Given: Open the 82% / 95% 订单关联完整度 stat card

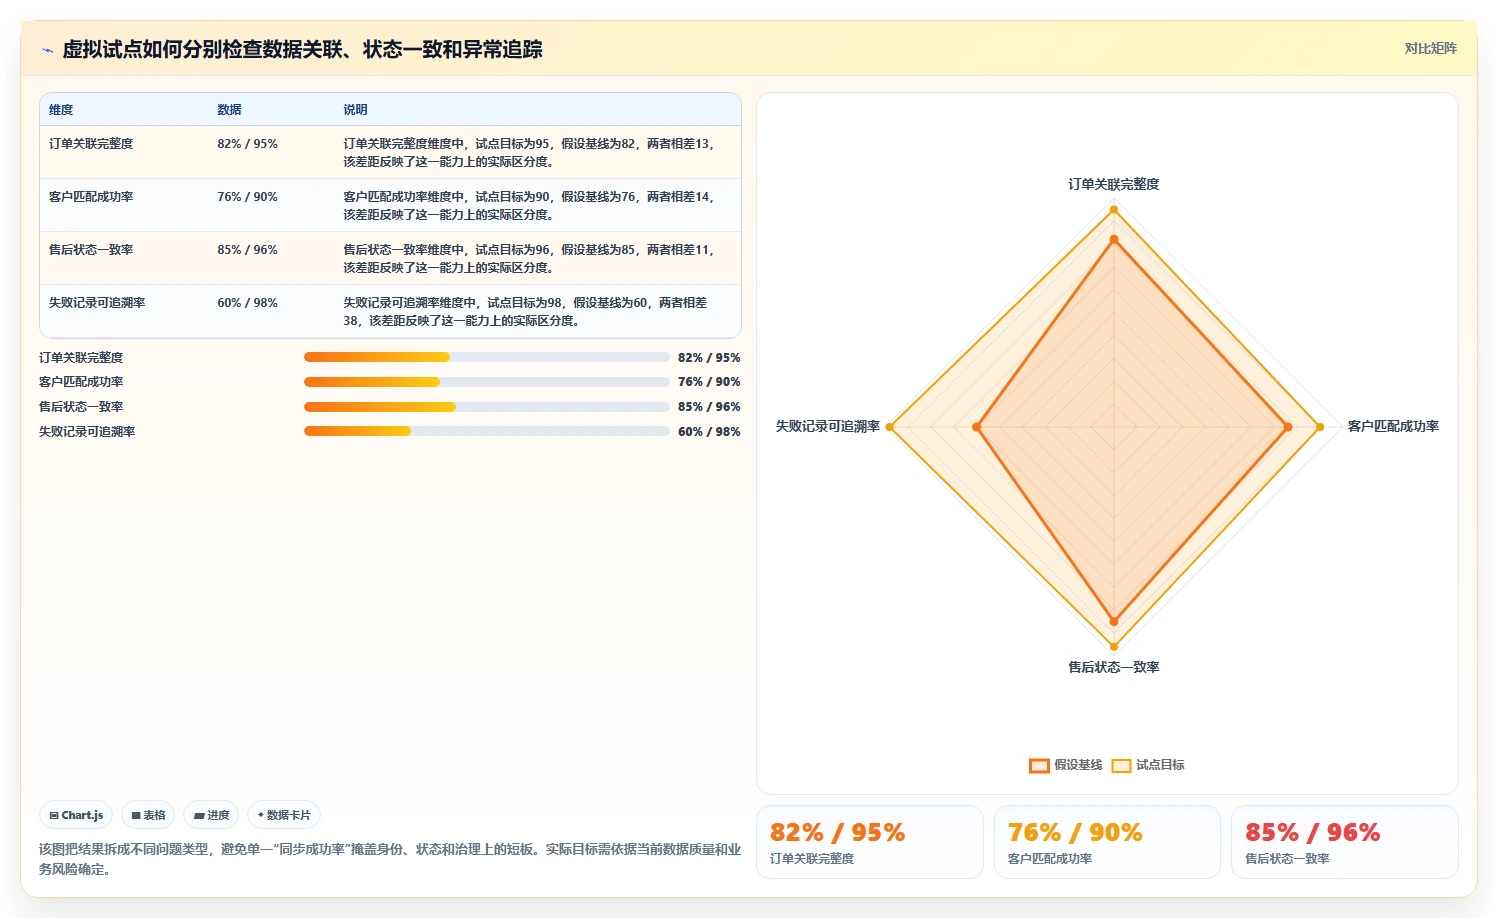Looking at the screenshot, I should click(x=870, y=842).
